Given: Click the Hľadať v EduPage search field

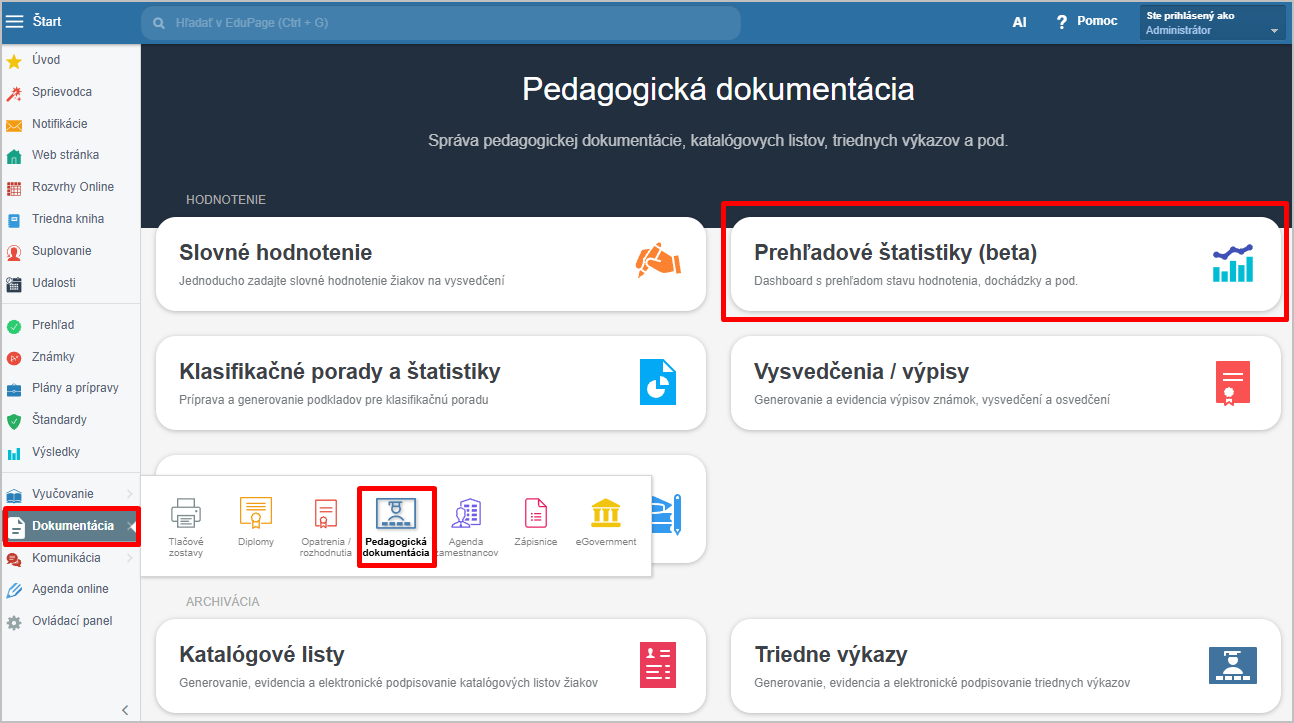Looking at the screenshot, I should click(440, 22).
